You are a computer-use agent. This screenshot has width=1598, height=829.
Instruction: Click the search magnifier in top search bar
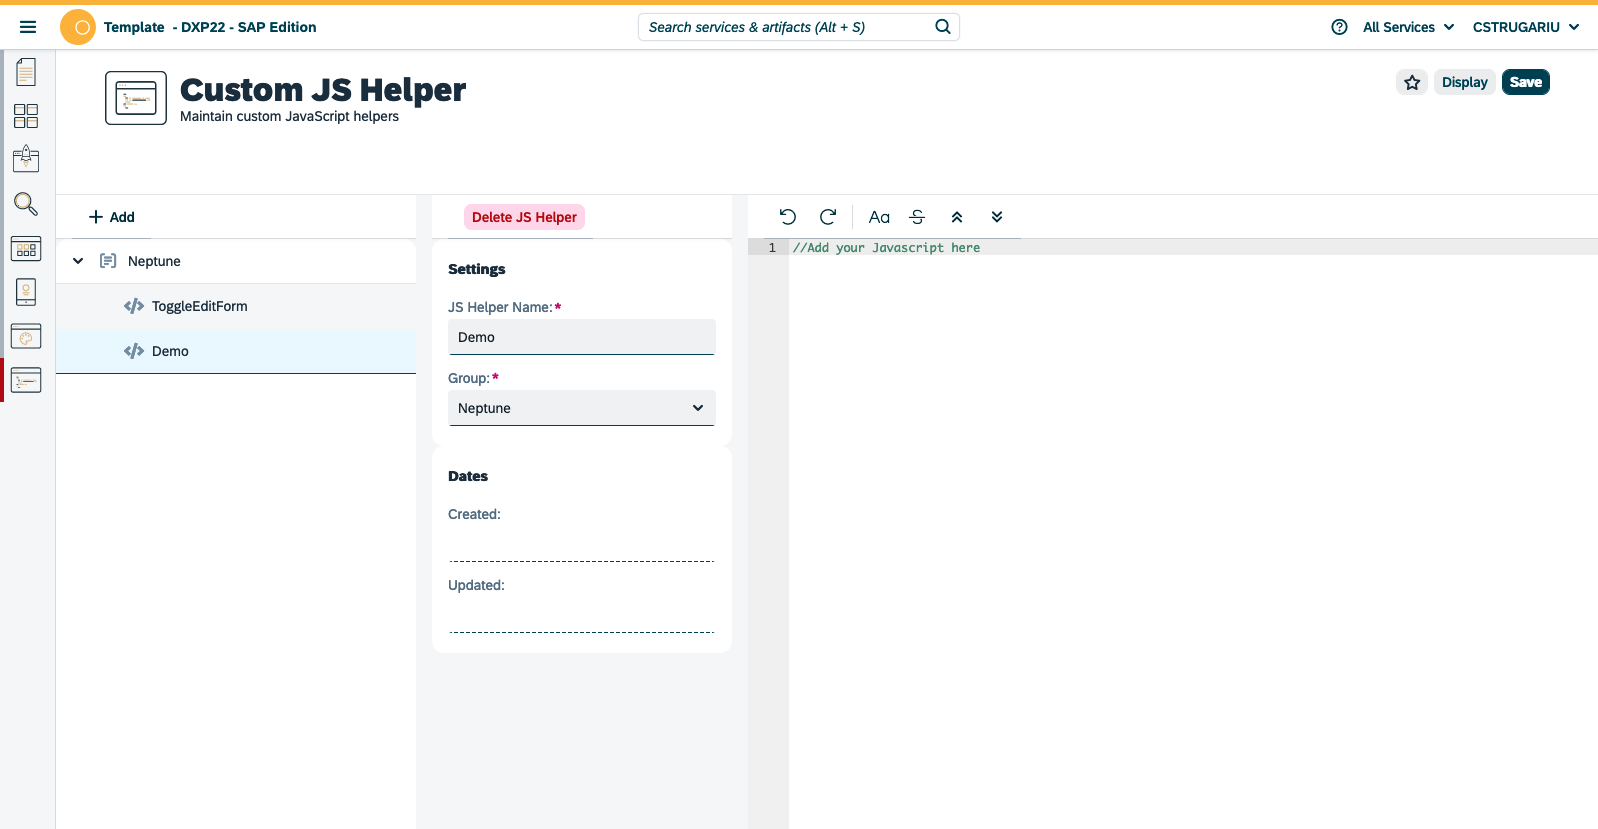[x=943, y=27]
